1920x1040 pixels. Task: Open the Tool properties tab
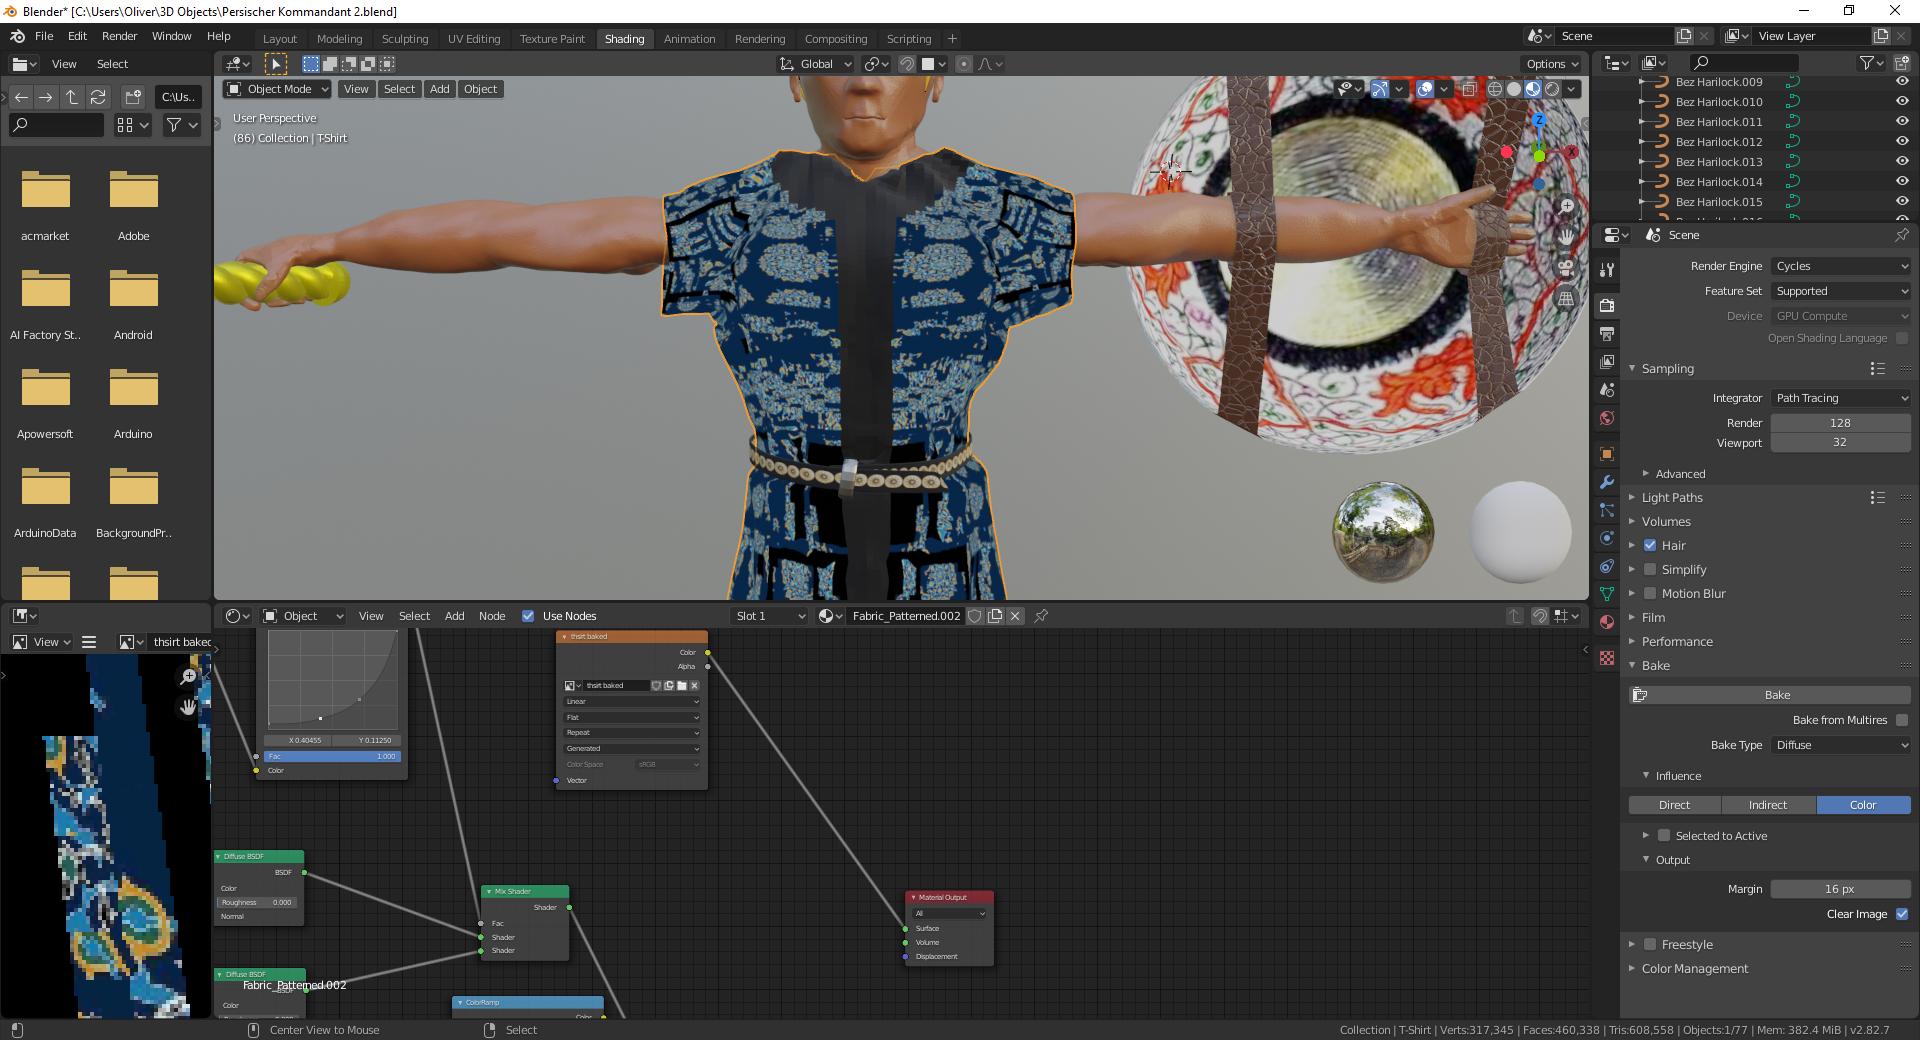pos(1606,270)
